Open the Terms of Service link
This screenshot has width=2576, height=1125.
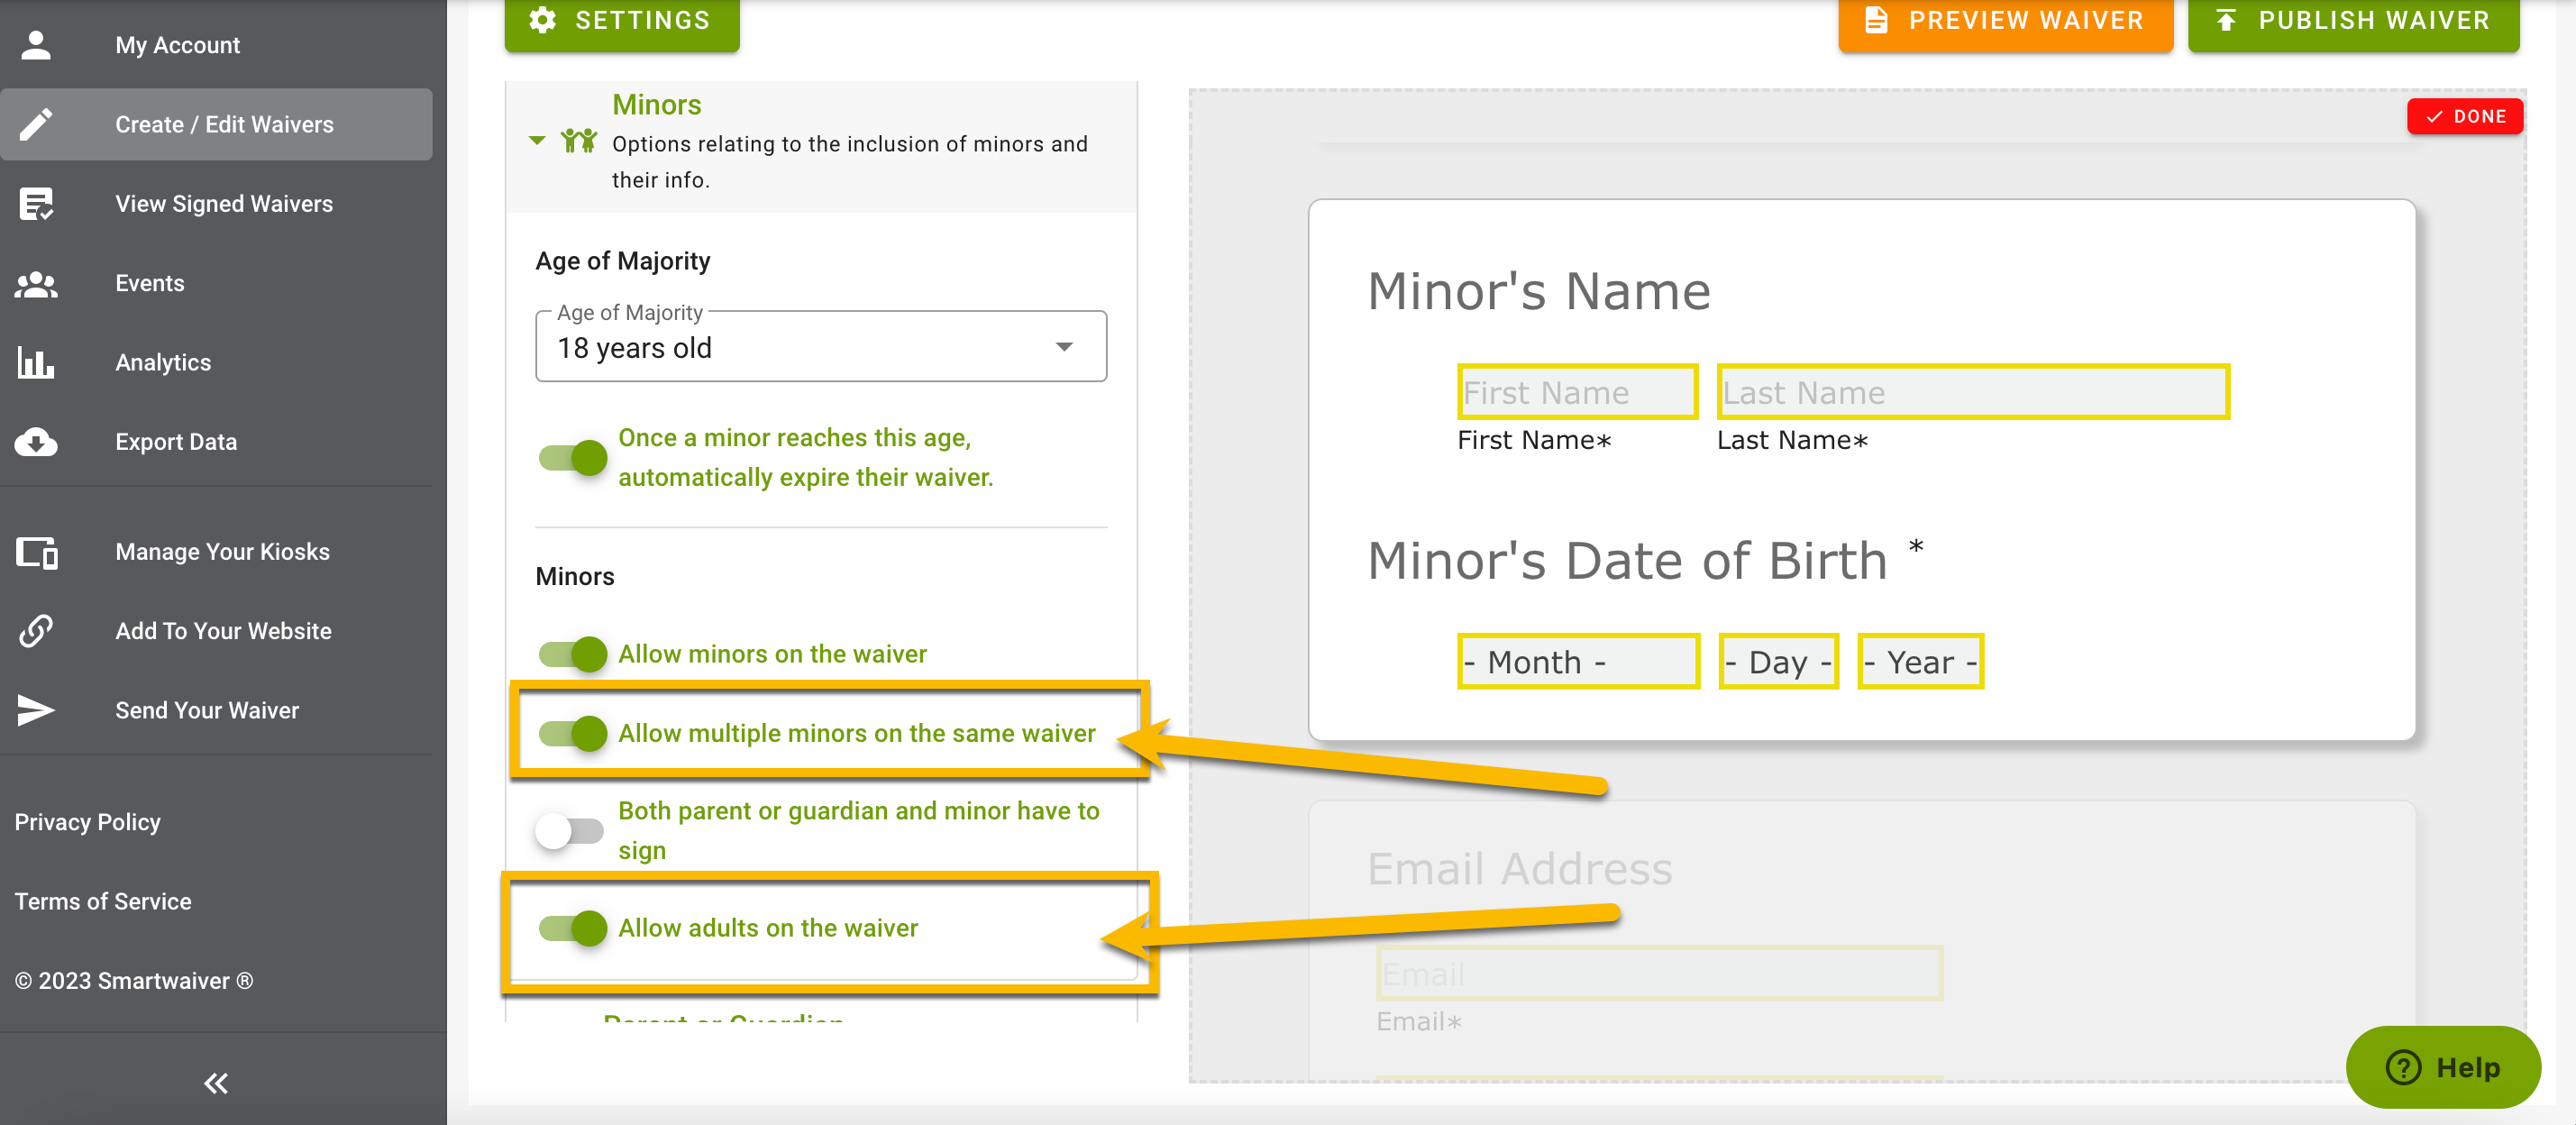103,901
